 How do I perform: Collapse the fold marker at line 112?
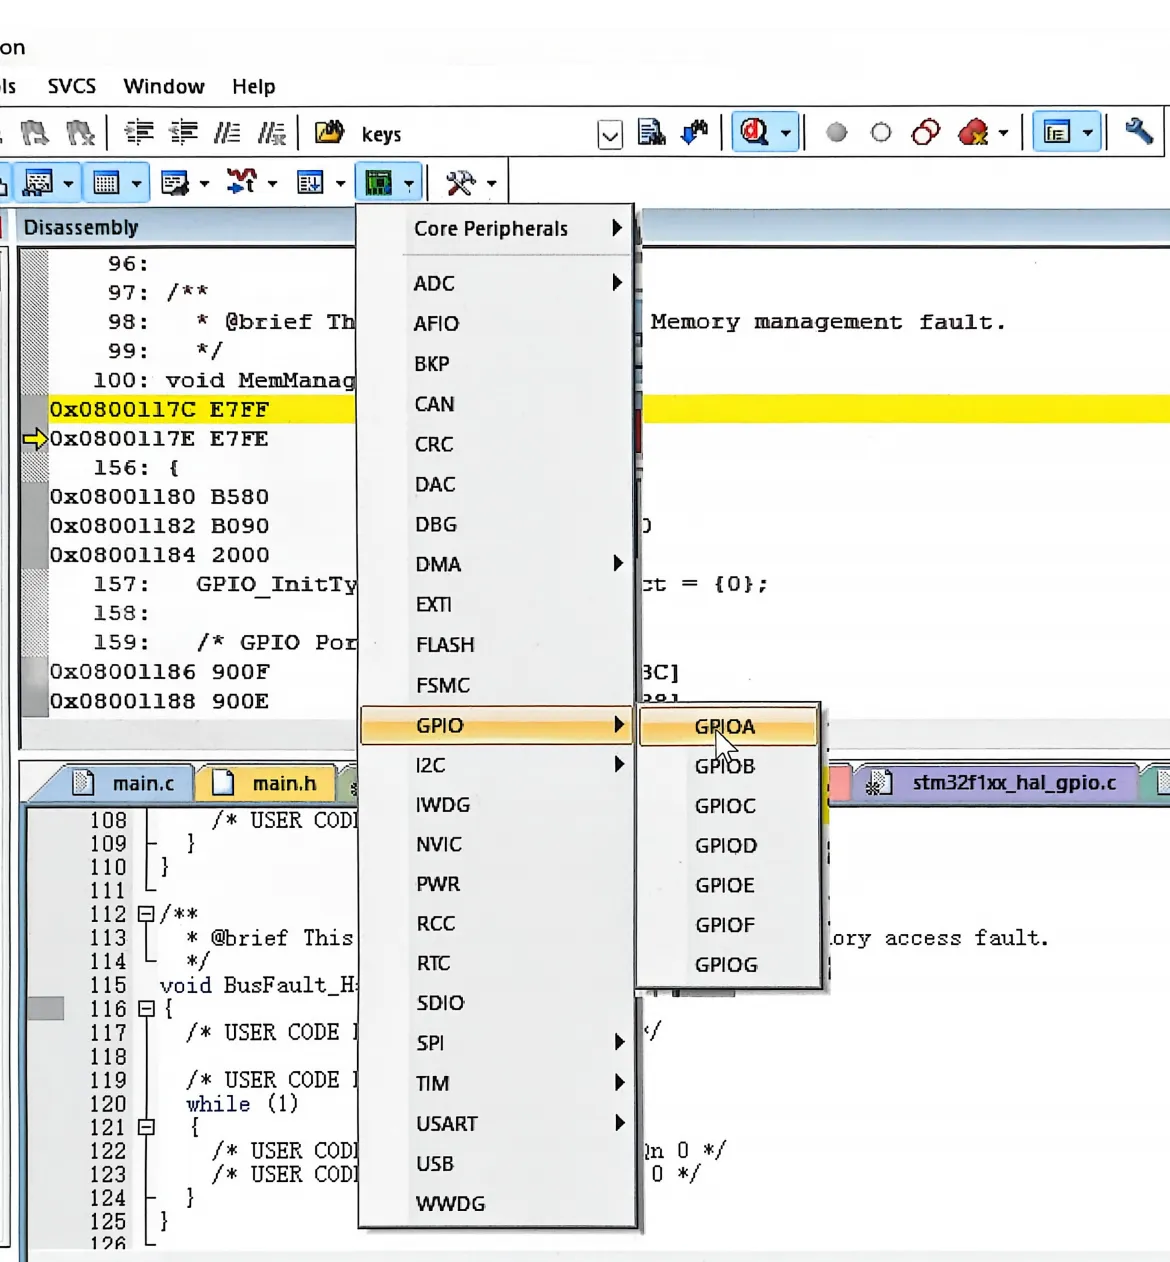click(146, 914)
